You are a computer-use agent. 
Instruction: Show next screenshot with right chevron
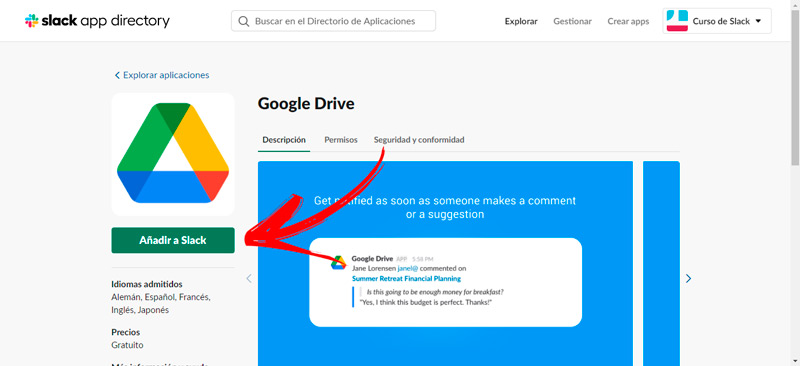(x=688, y=279)
